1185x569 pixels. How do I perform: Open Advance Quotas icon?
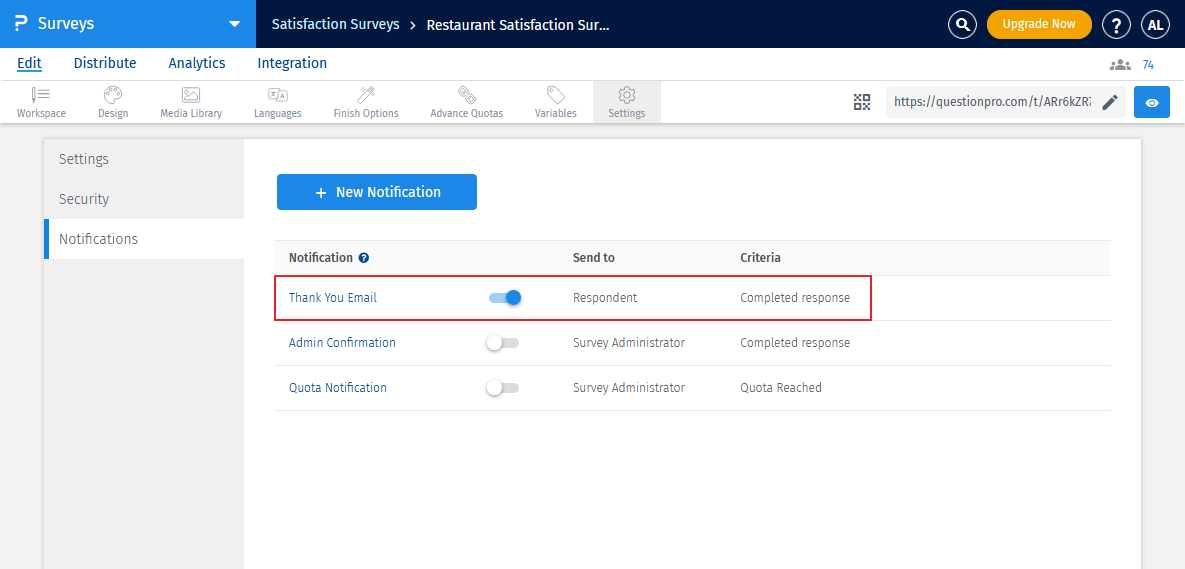(466, 95)
